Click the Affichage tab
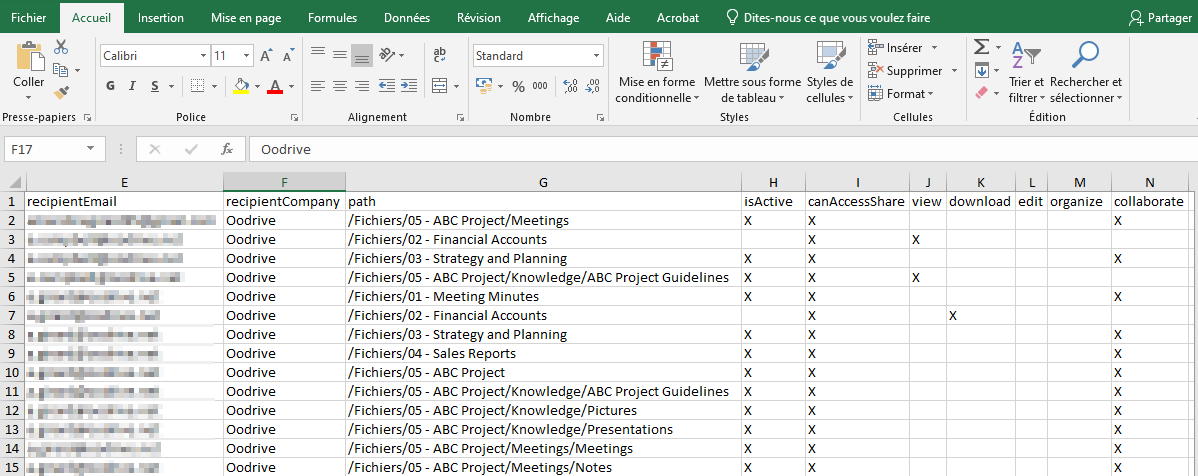 pos(554,18)
